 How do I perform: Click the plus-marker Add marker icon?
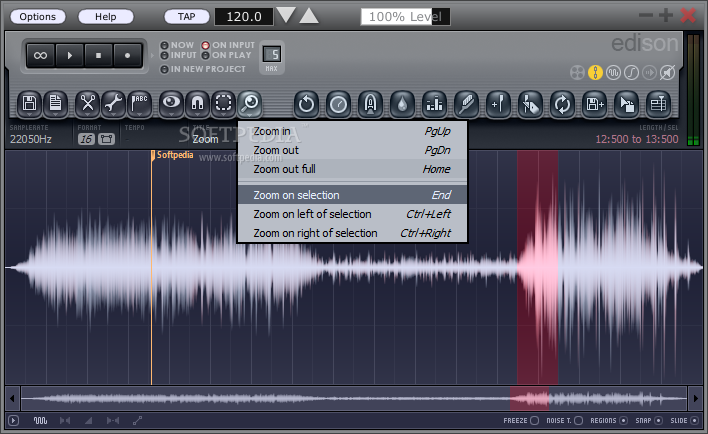click(498, 104)
